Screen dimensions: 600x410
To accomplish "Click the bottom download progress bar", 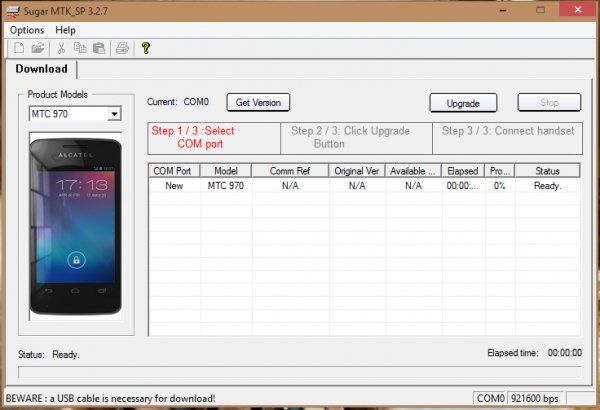I will click(300, 372).
